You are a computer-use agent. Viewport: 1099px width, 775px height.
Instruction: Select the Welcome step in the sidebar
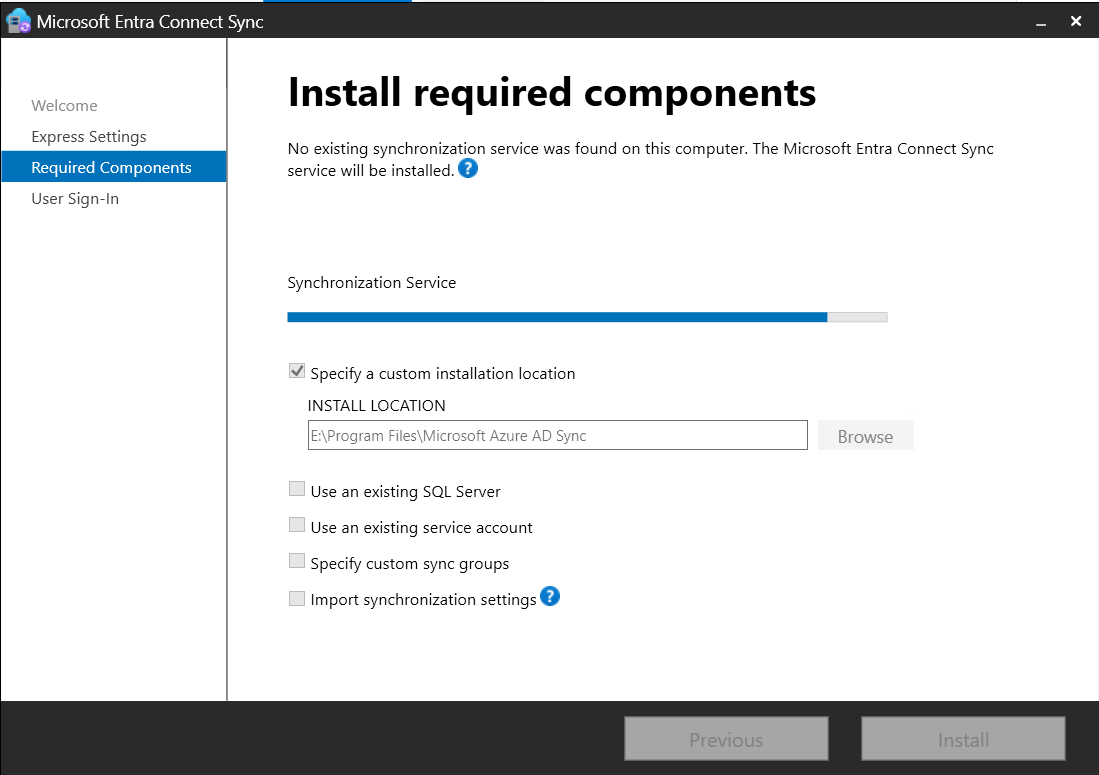tap(64, 105)
